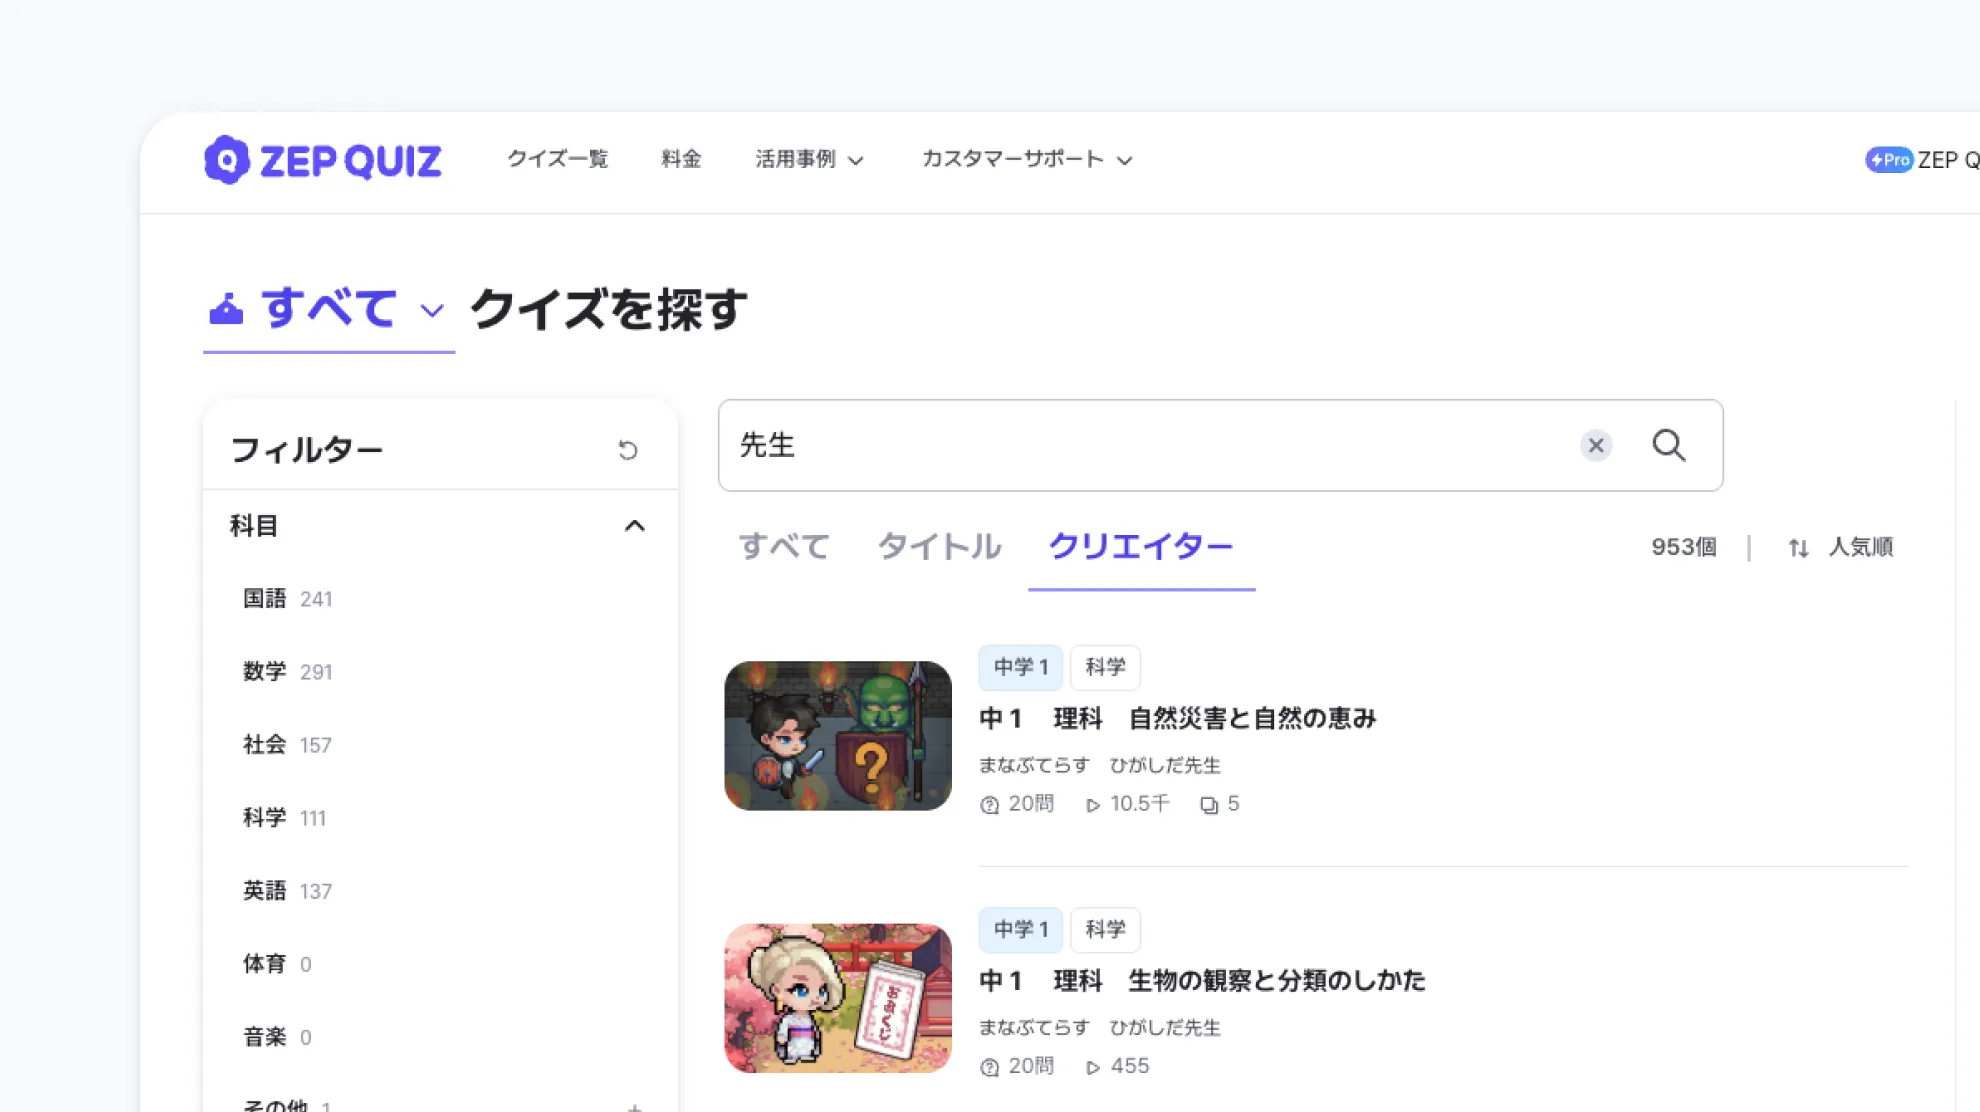Switch to the タイトル tab

938,547
